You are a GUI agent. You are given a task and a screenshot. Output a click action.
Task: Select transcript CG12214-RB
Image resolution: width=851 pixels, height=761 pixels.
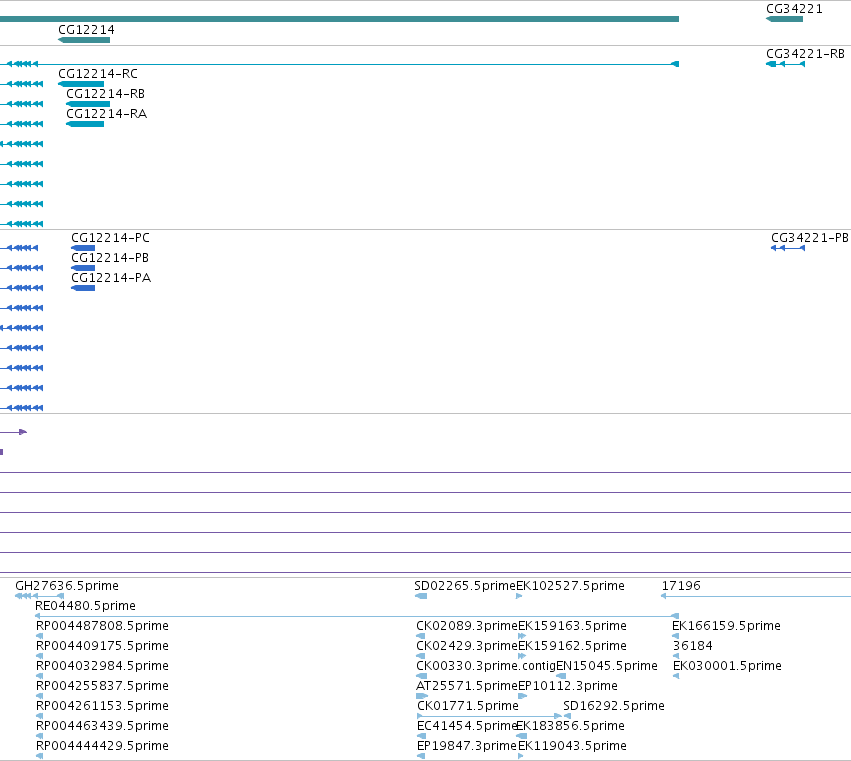pos(88,104)
